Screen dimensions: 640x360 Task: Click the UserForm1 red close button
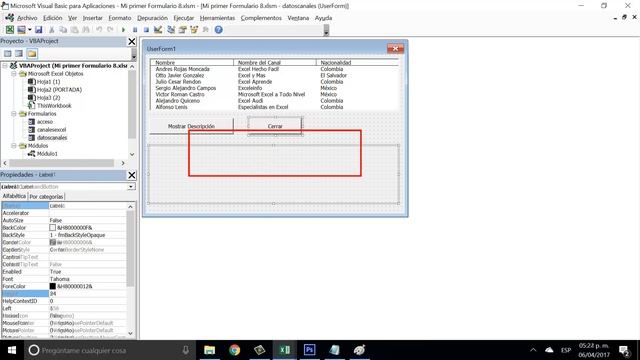point(395,49)
